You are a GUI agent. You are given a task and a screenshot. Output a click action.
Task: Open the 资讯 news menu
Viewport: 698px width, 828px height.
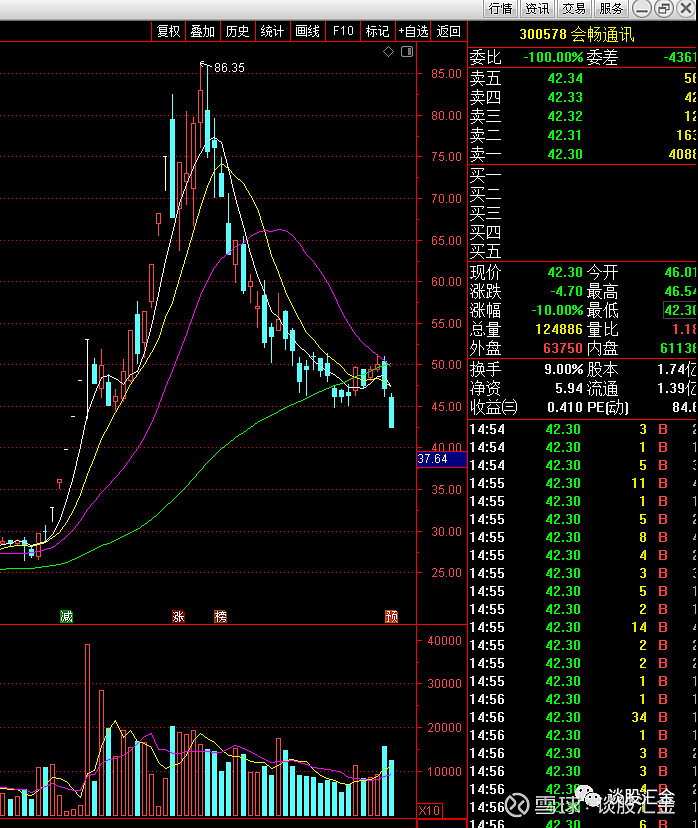[x=537, y=9]
